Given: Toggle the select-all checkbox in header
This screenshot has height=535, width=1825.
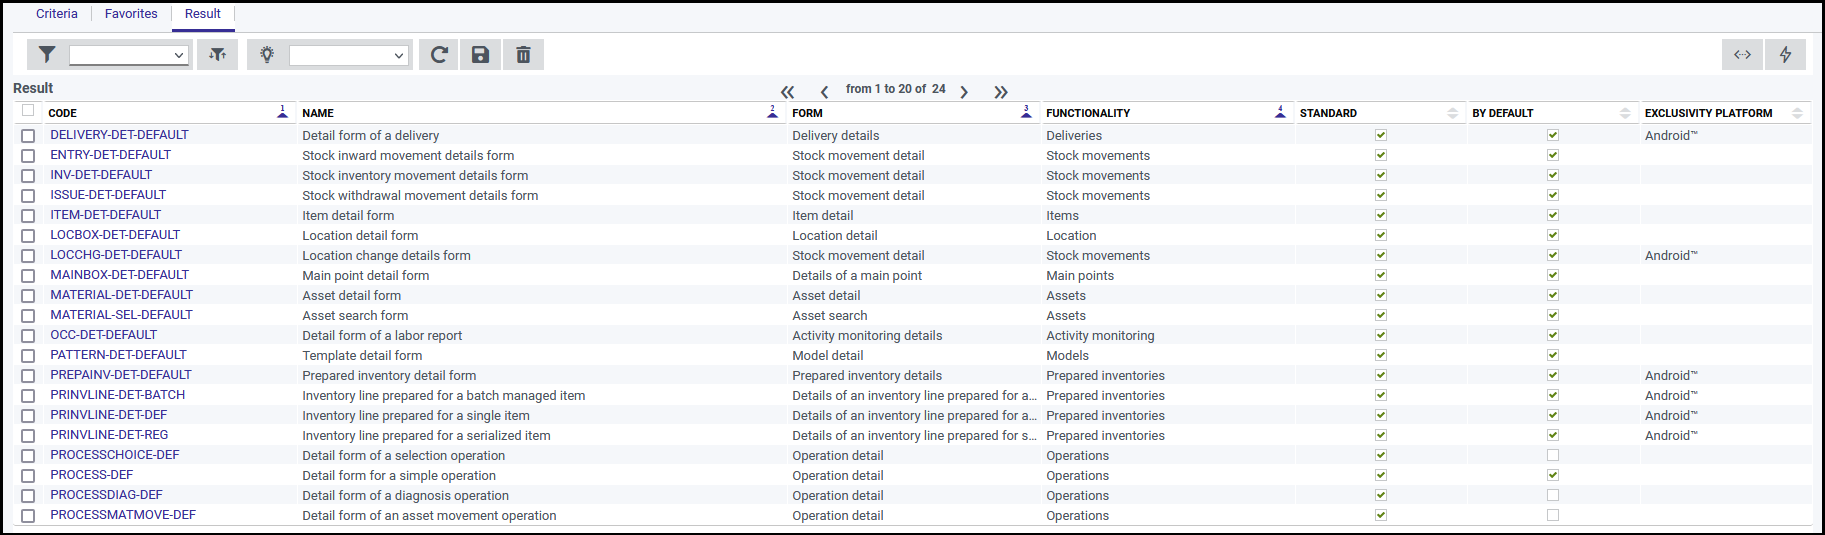Looking at the screenshot, I should pyautogui.click(x=28, y=111).
